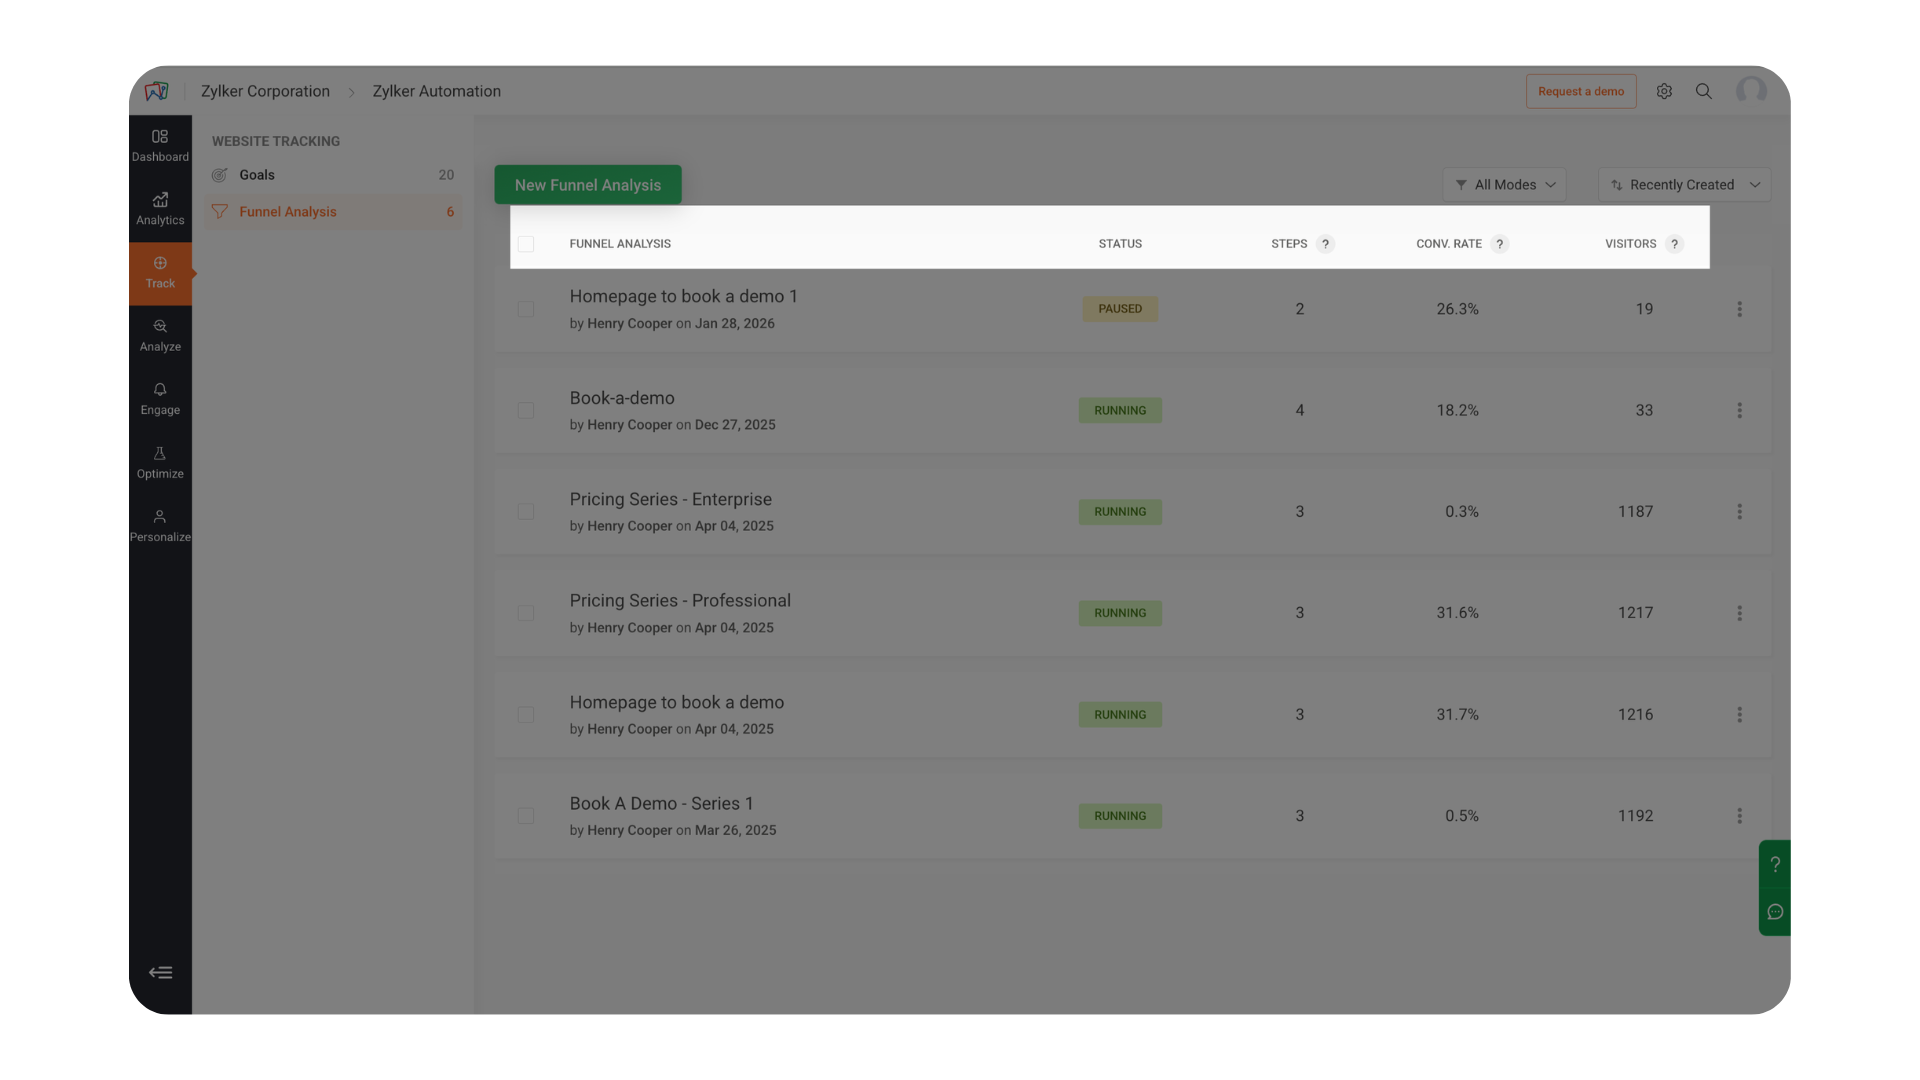Click the settings gear icon
This screenshot has width=1920, height=1080.
point(1664,91)
